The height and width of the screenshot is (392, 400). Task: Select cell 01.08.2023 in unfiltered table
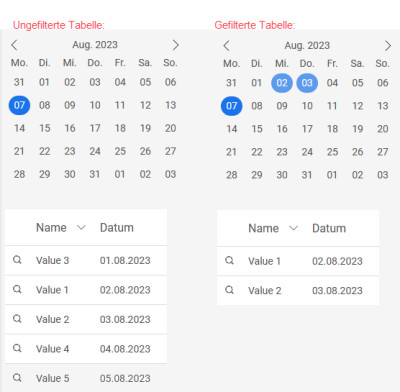point(125,260)
